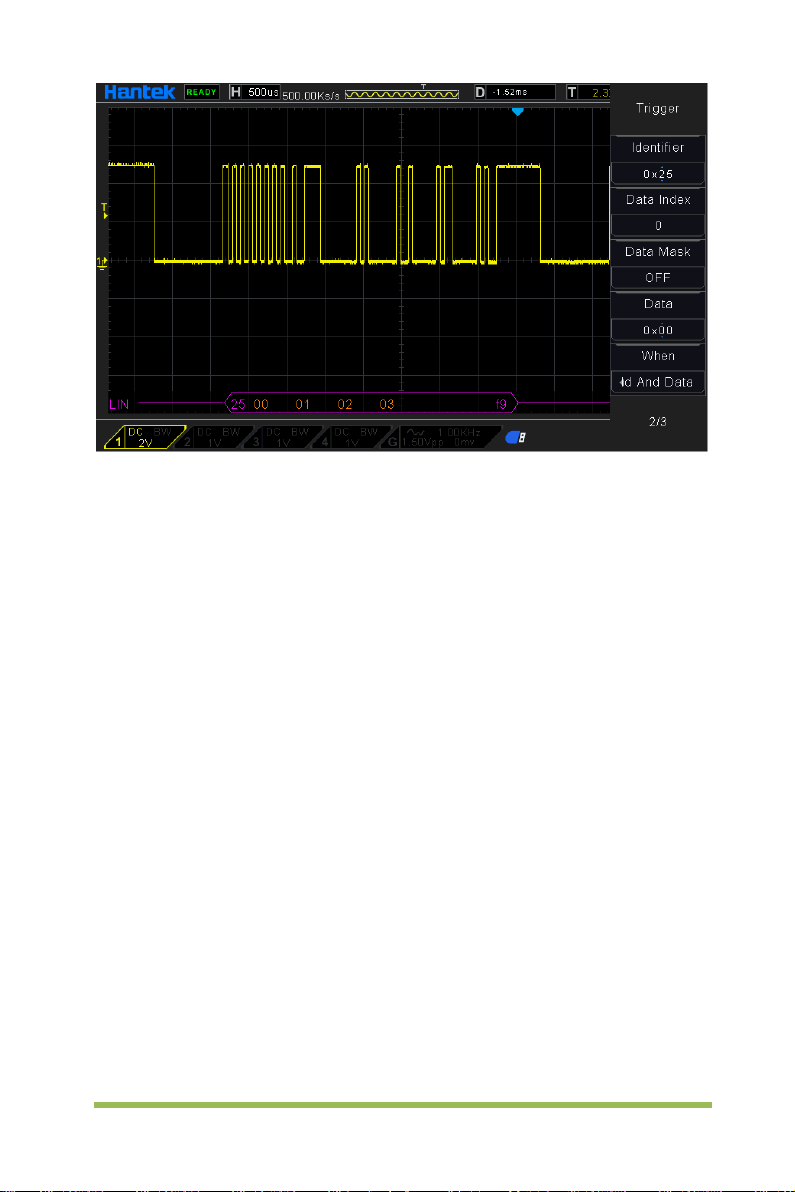Image resolution: width=795 pixels, height=1192 pixels.
Task: Click the H 500us timebase readout
Action: [255, 92]
